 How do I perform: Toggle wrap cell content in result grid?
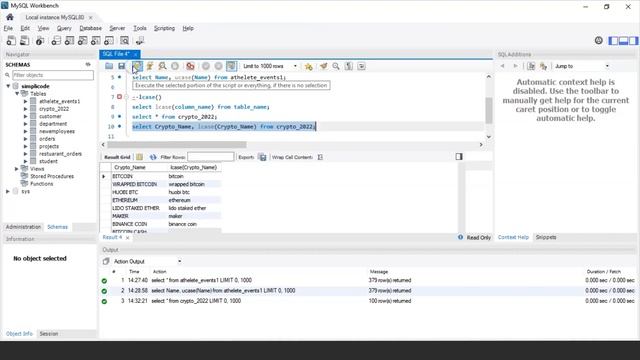pos(320,157)
